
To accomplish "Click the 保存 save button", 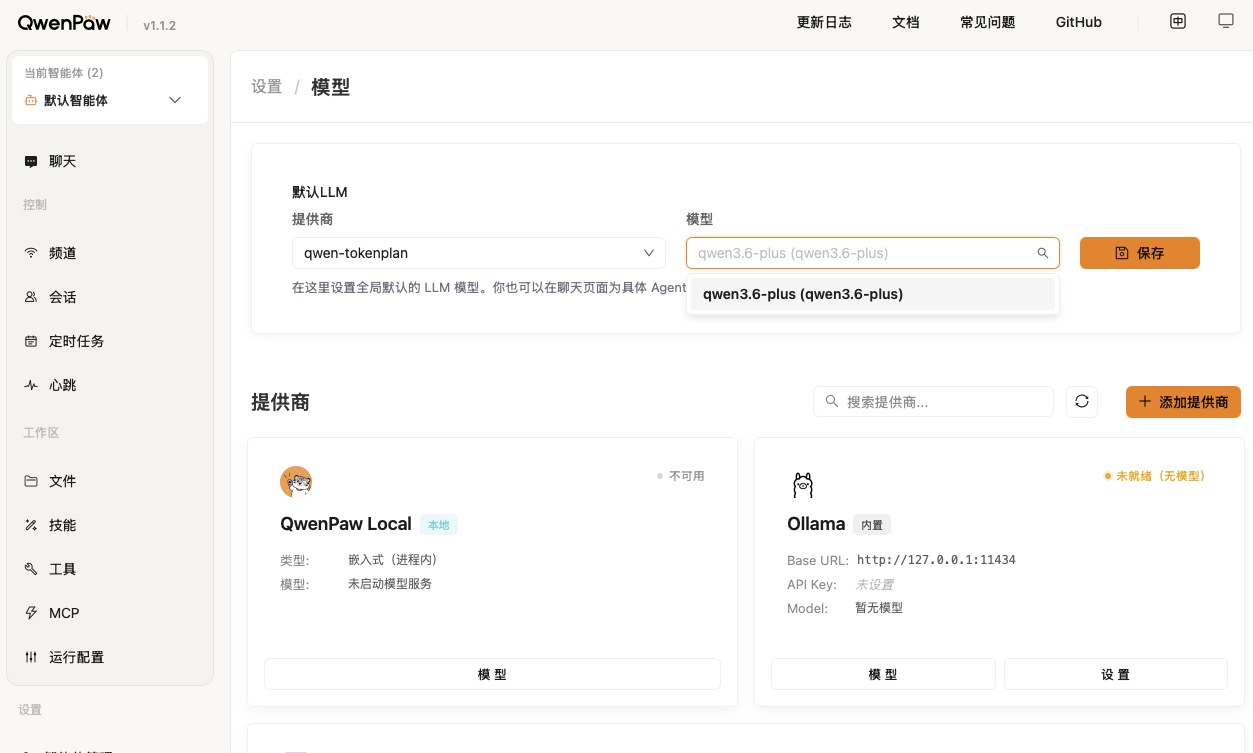I will (1139, 253).
